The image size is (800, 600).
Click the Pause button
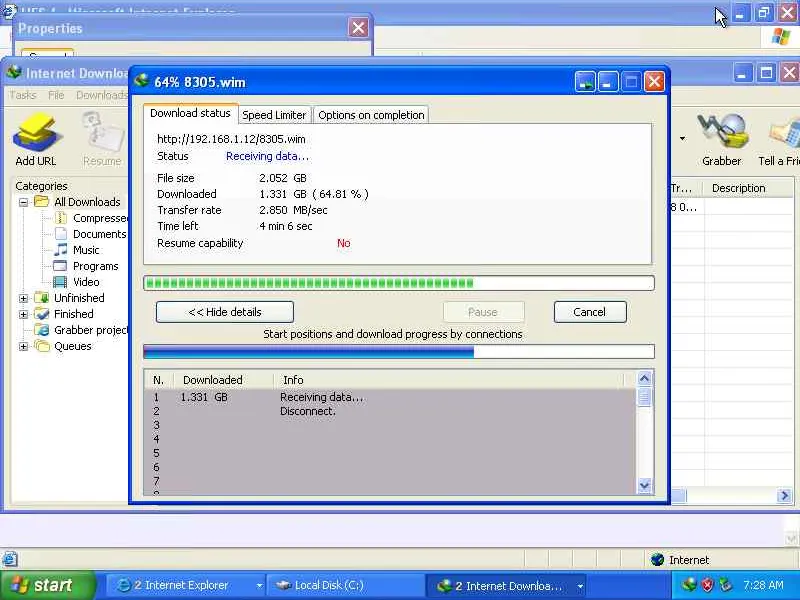click(483, 312)
